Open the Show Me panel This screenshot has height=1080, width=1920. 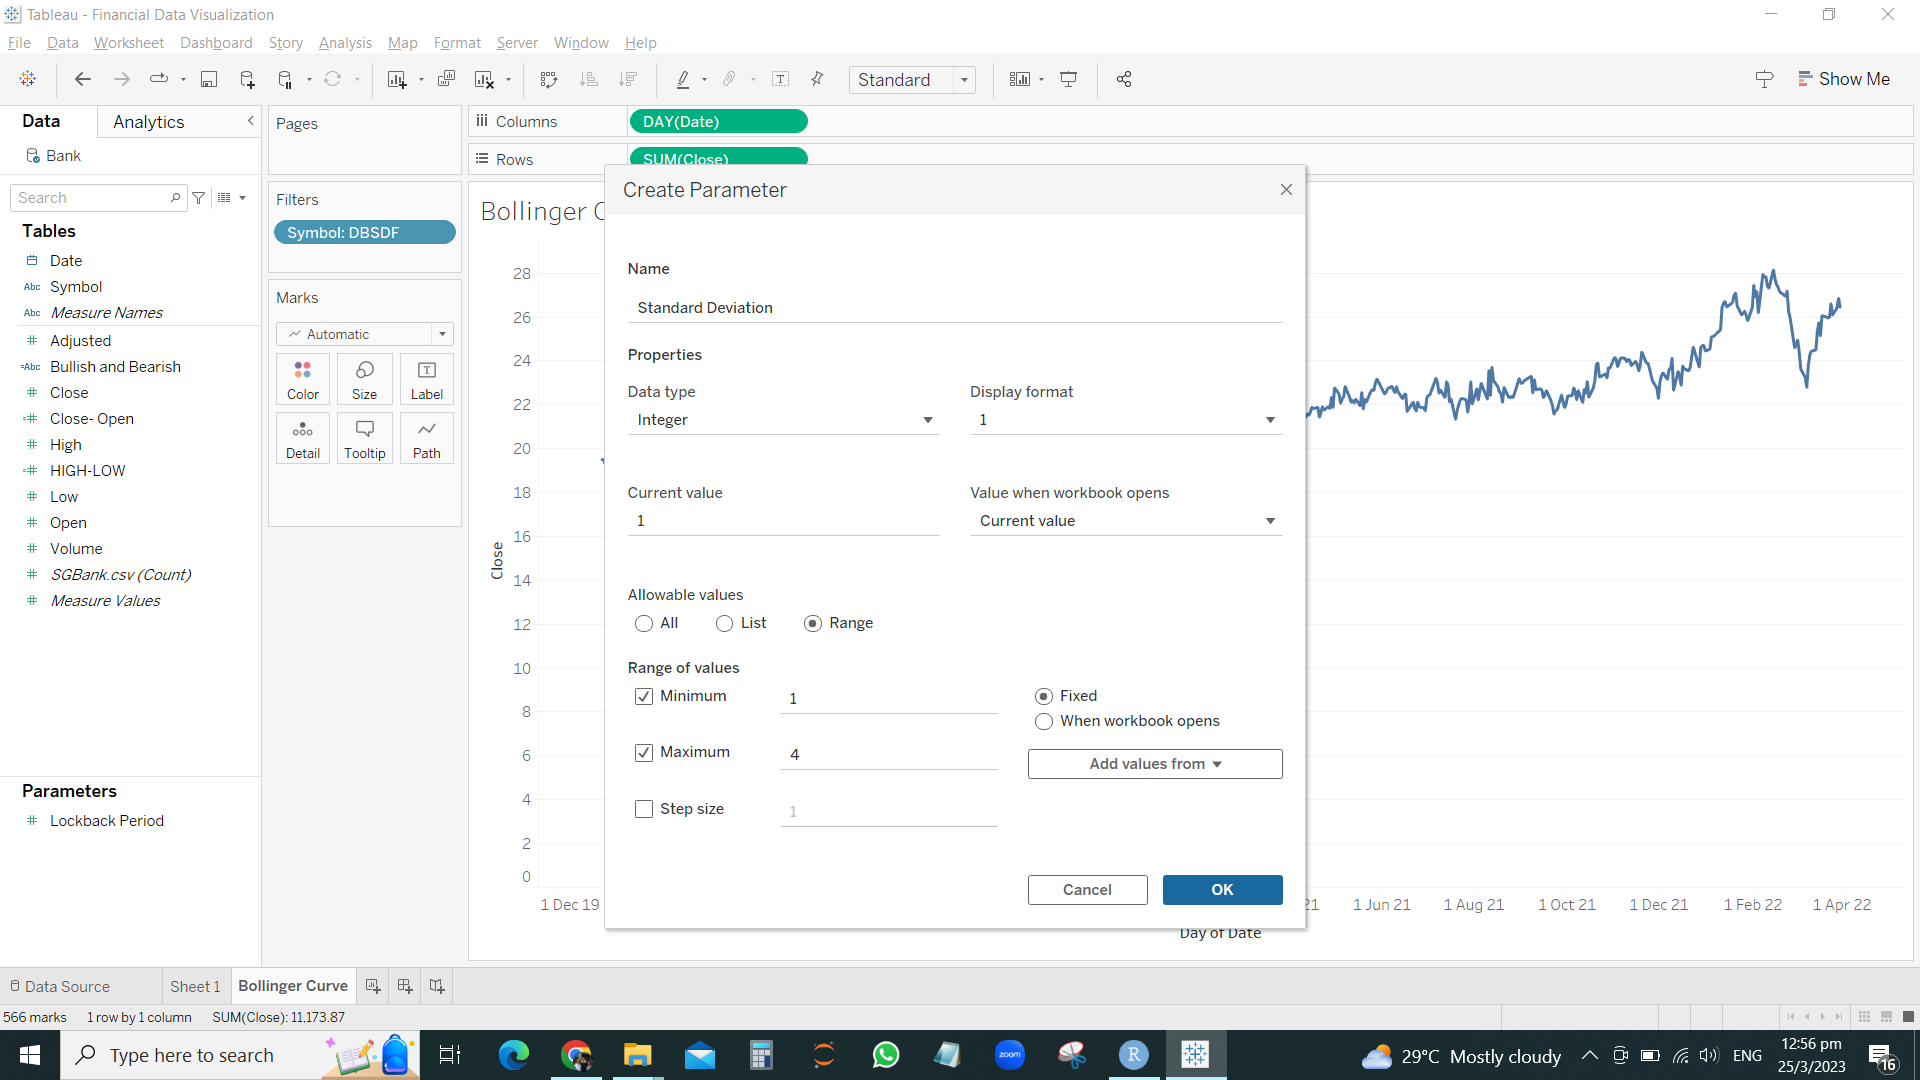click(1843, 79)
